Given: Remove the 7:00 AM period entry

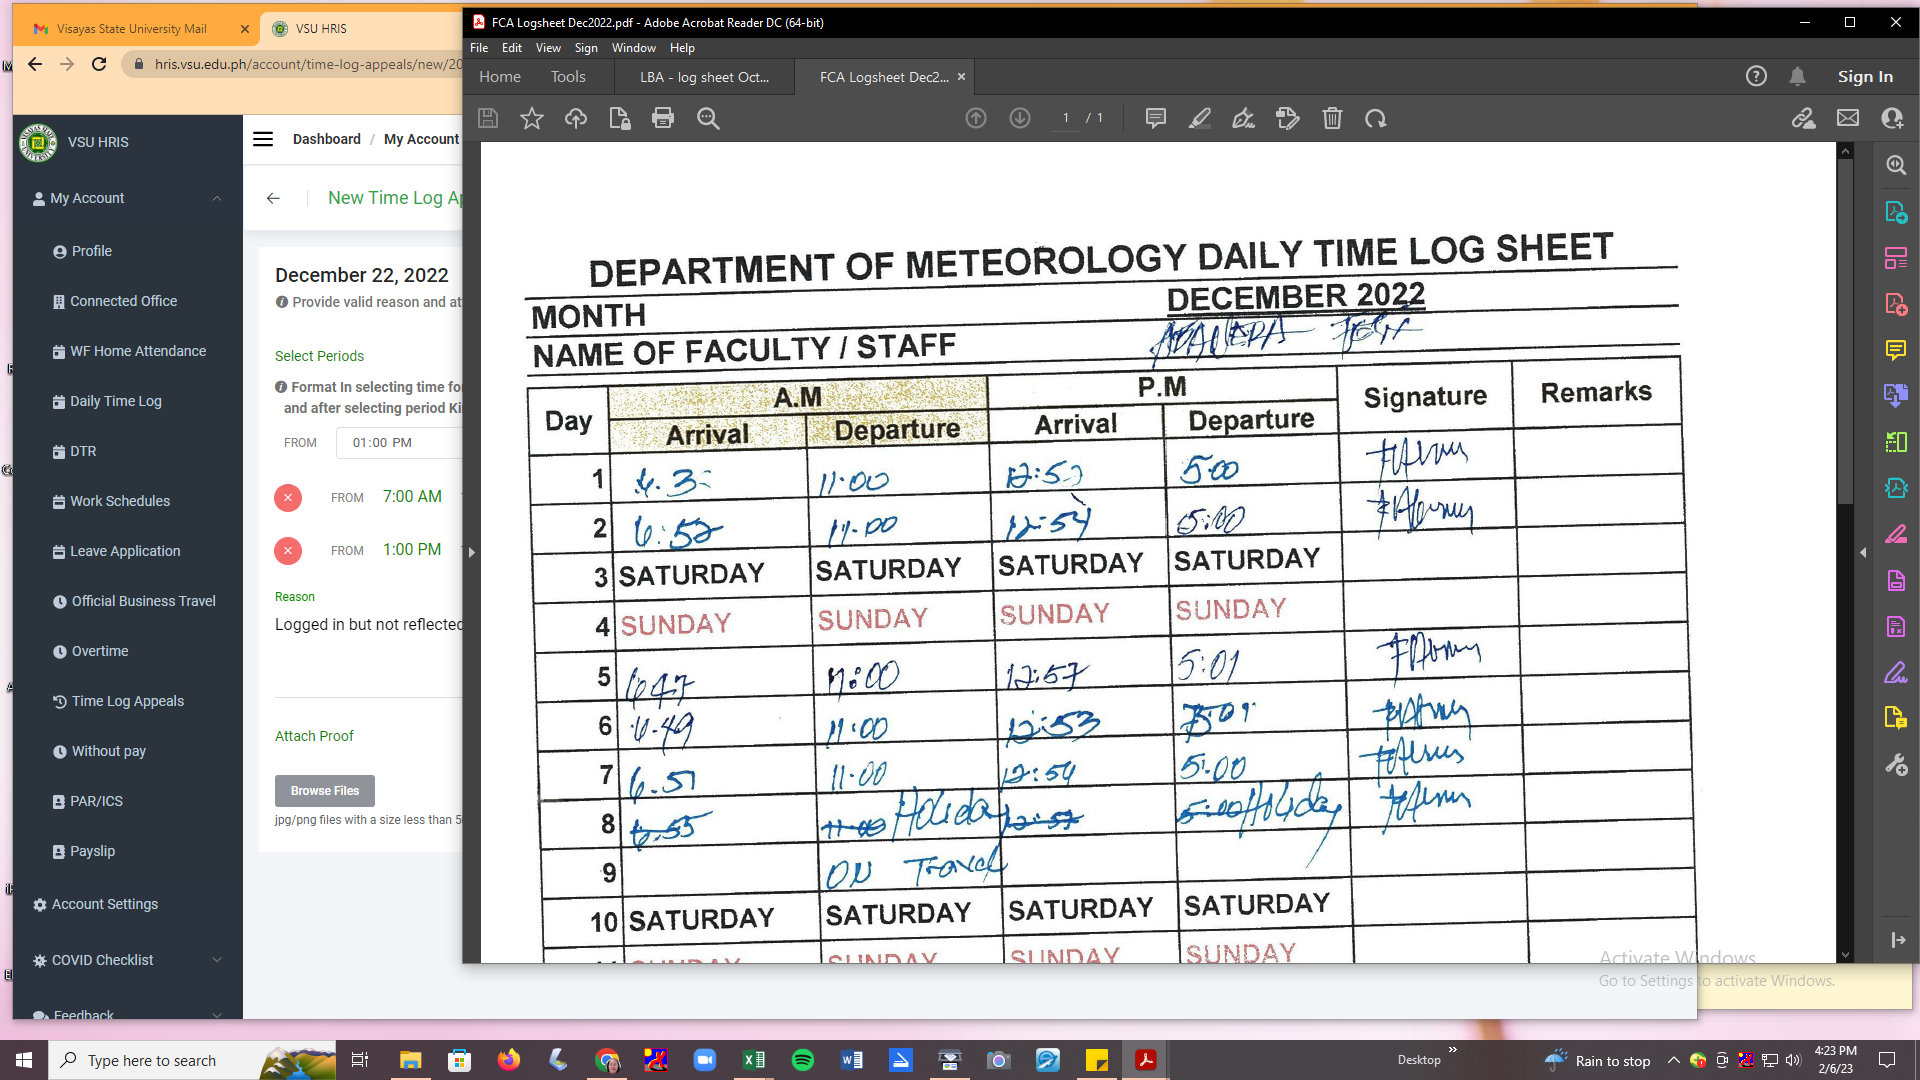Looking at the screenshot, I should (x=288, y=497).
